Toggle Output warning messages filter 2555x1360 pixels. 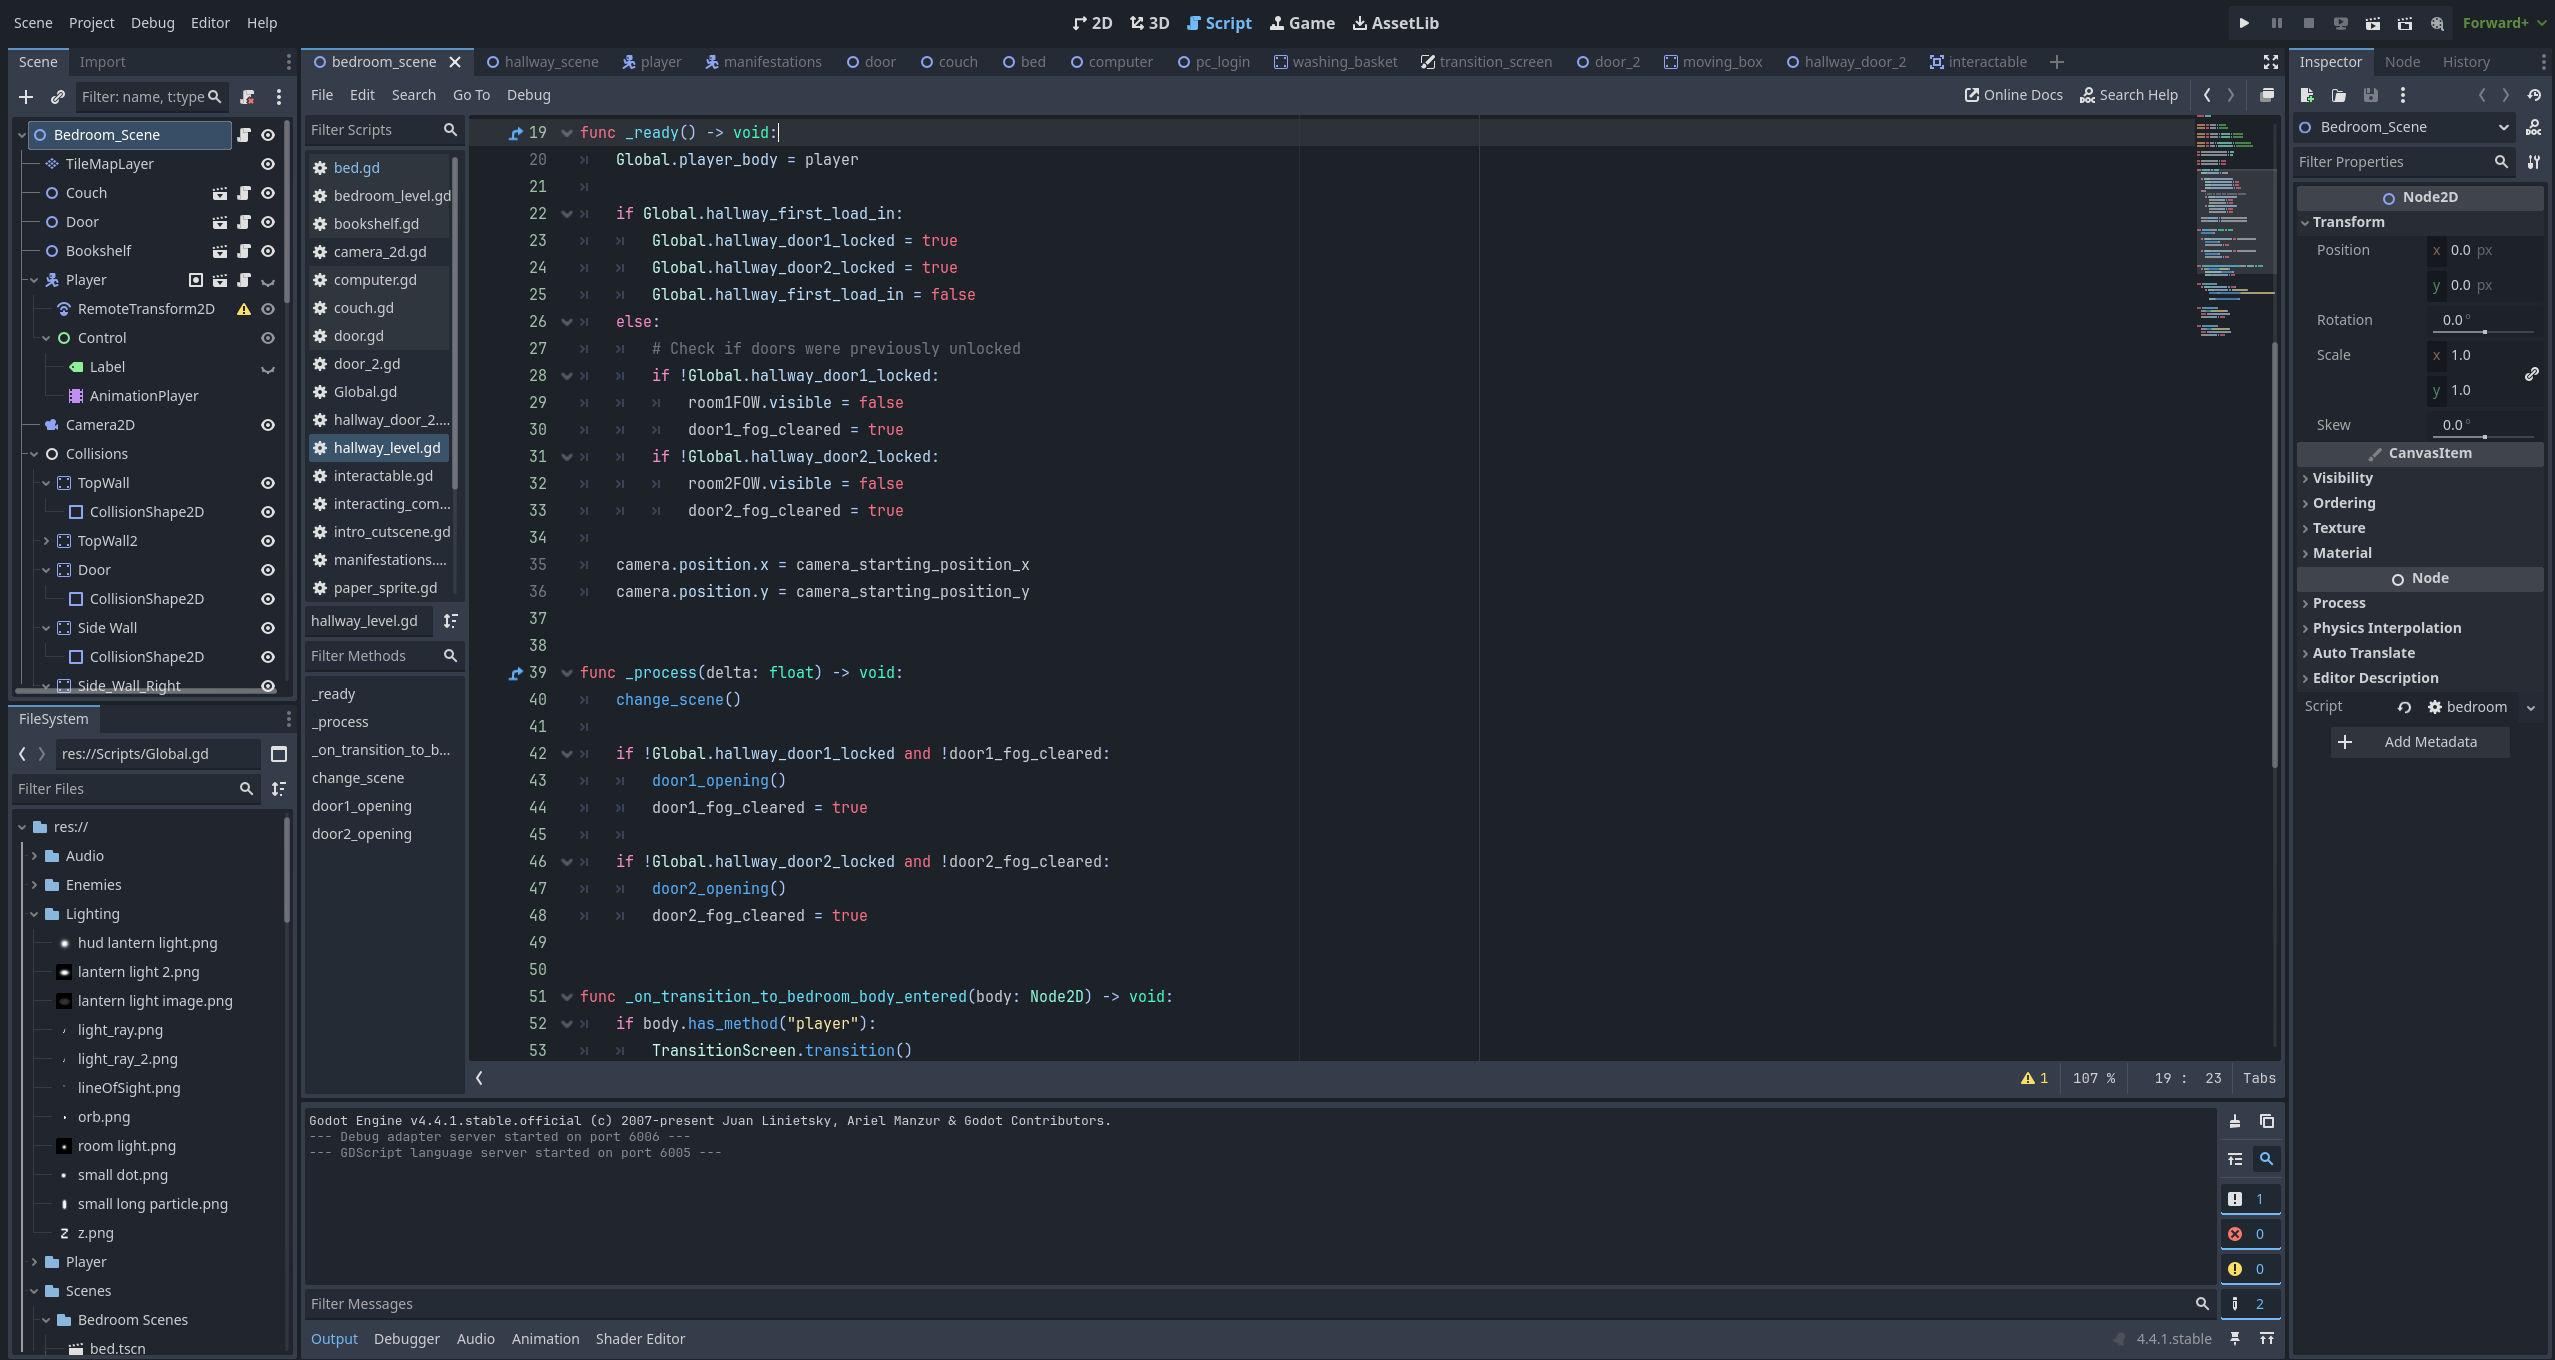click(2250, 1269)
